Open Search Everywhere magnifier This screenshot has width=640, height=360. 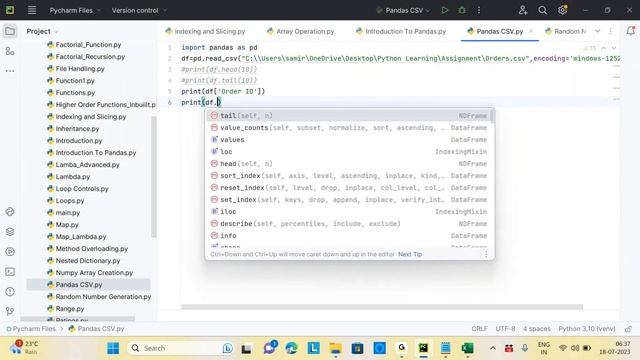[x=542, y=10]
